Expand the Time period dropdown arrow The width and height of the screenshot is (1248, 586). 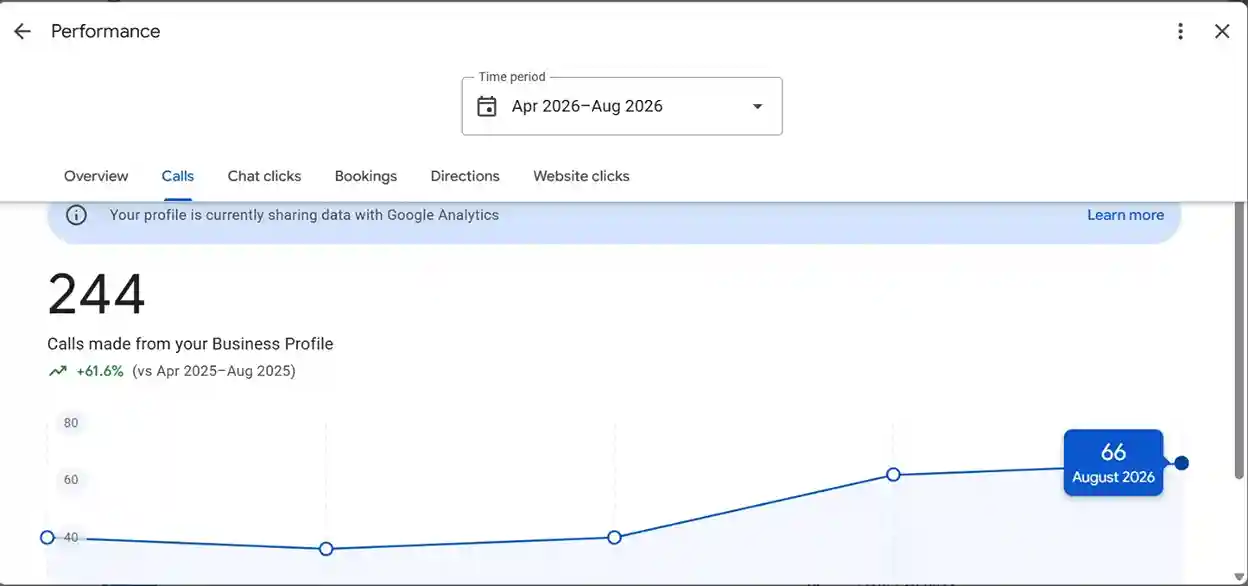[757, 106]
